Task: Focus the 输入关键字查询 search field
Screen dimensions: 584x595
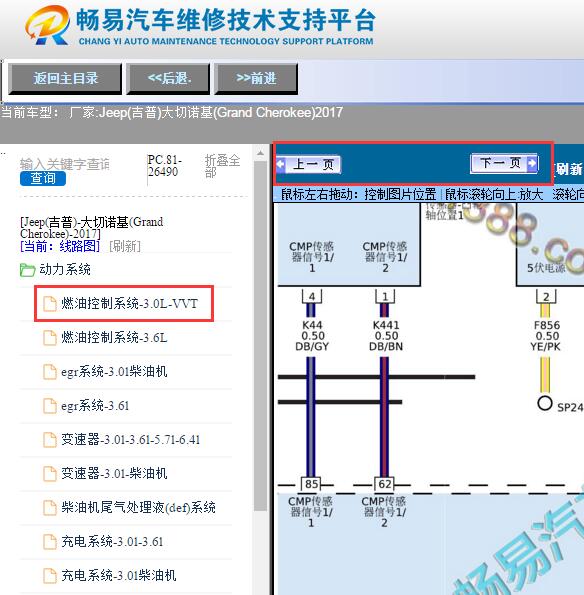Action: tap(65, 164)
